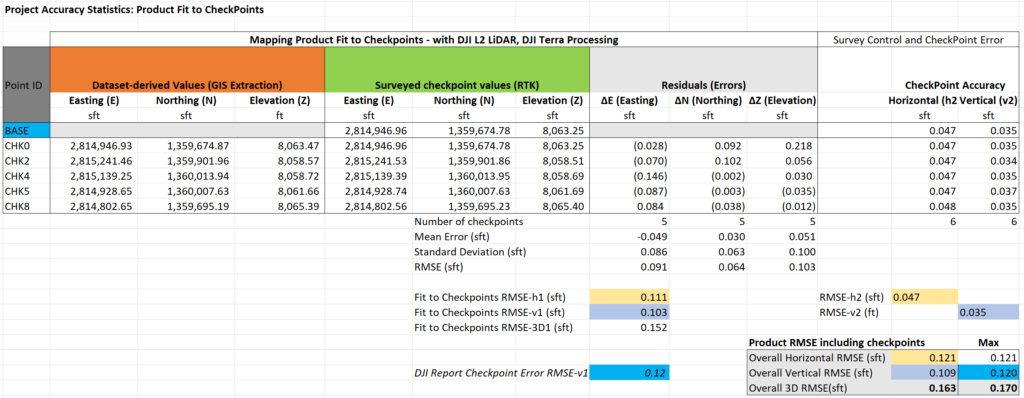The image size is (1024, 398).
Task: Select the 'CHK0' point ID cell
Action: tap(25, 145)
